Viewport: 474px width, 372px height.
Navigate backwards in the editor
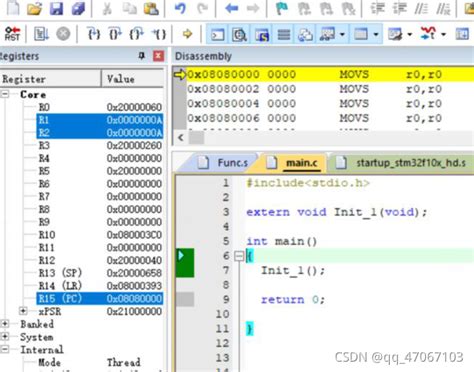231,9
